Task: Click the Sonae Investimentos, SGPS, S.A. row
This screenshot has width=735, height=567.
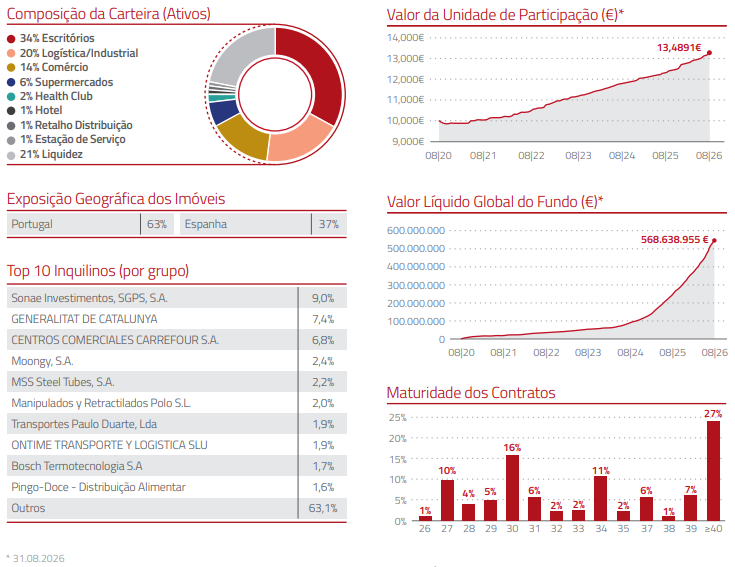Action: [x=177, y=298]
